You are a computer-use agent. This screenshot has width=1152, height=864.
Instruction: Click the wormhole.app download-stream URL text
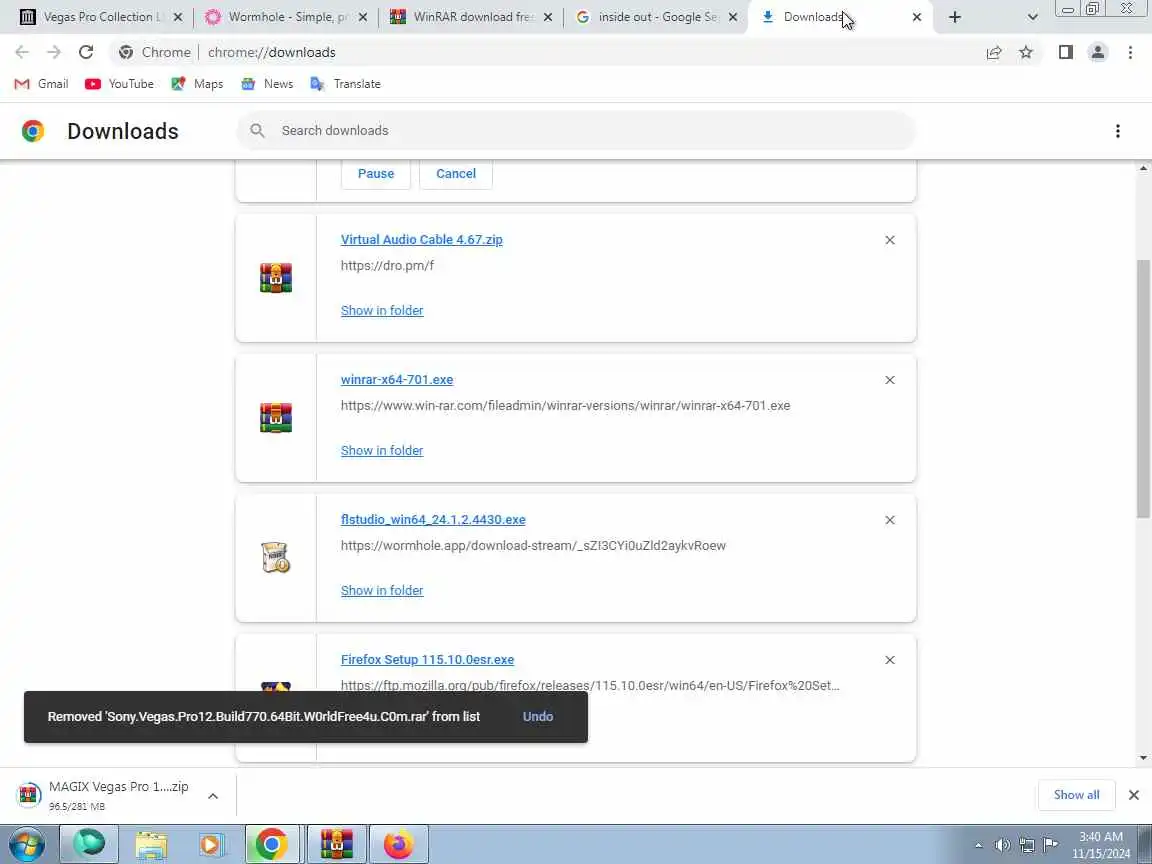[x=533, y=546]
